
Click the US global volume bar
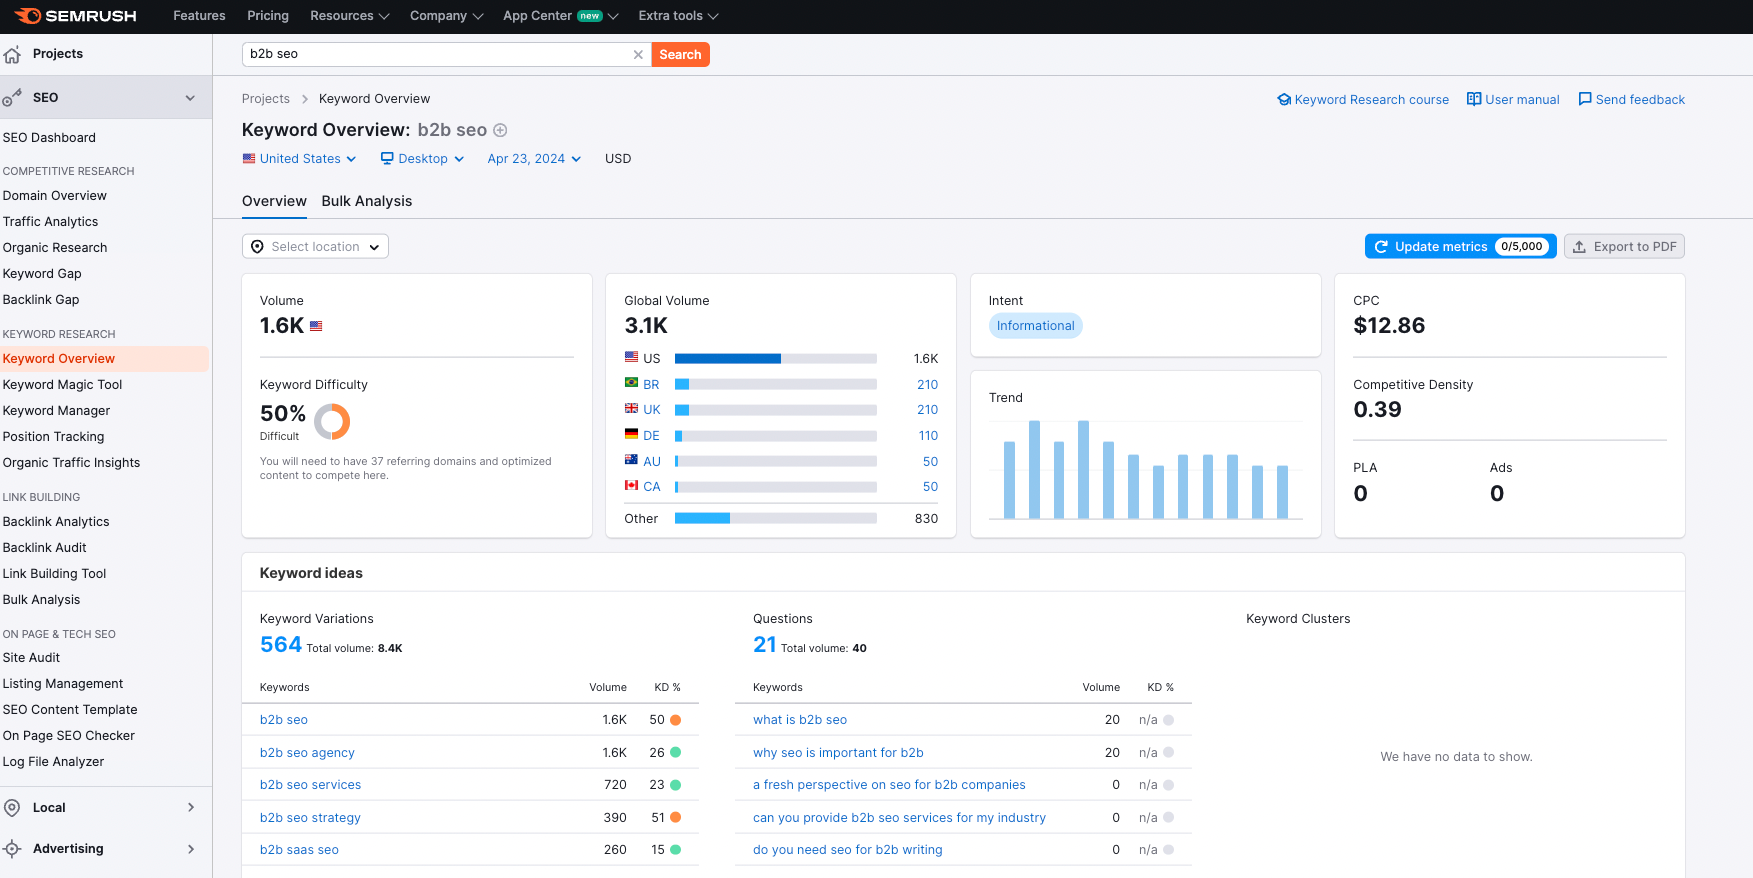point(775,359)
